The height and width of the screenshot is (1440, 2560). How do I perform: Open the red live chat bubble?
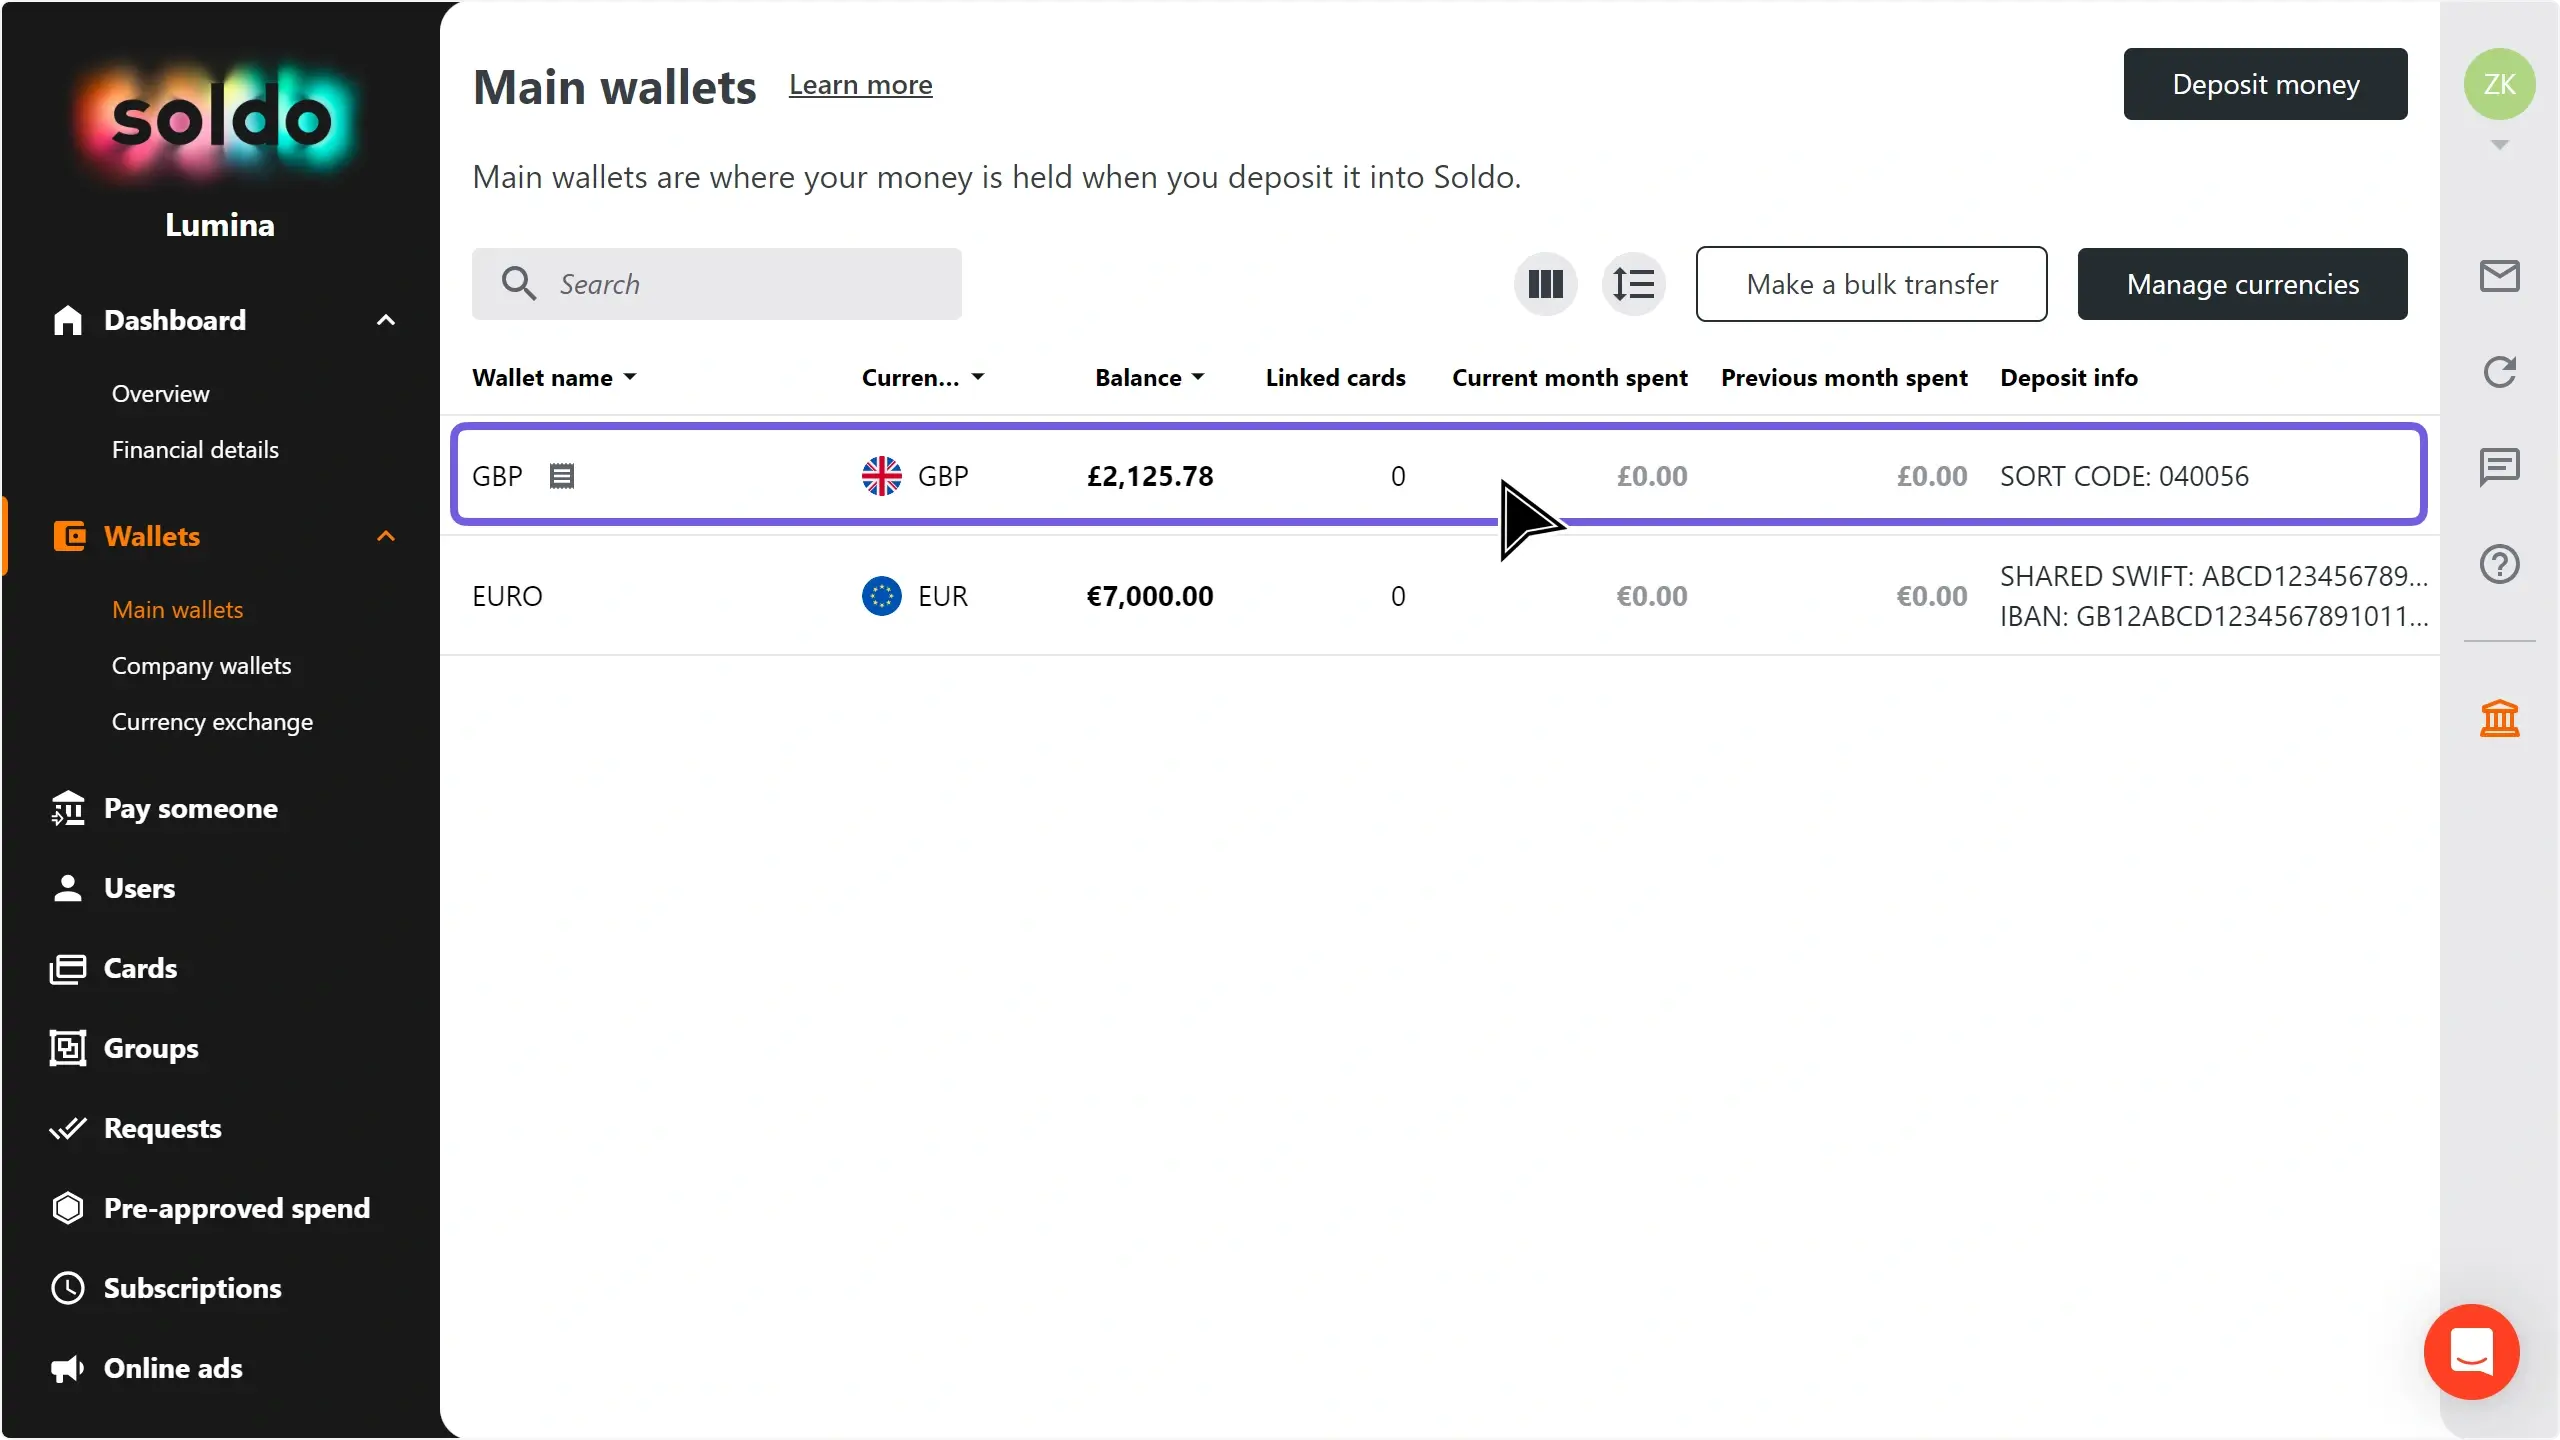(2471, 1351)
